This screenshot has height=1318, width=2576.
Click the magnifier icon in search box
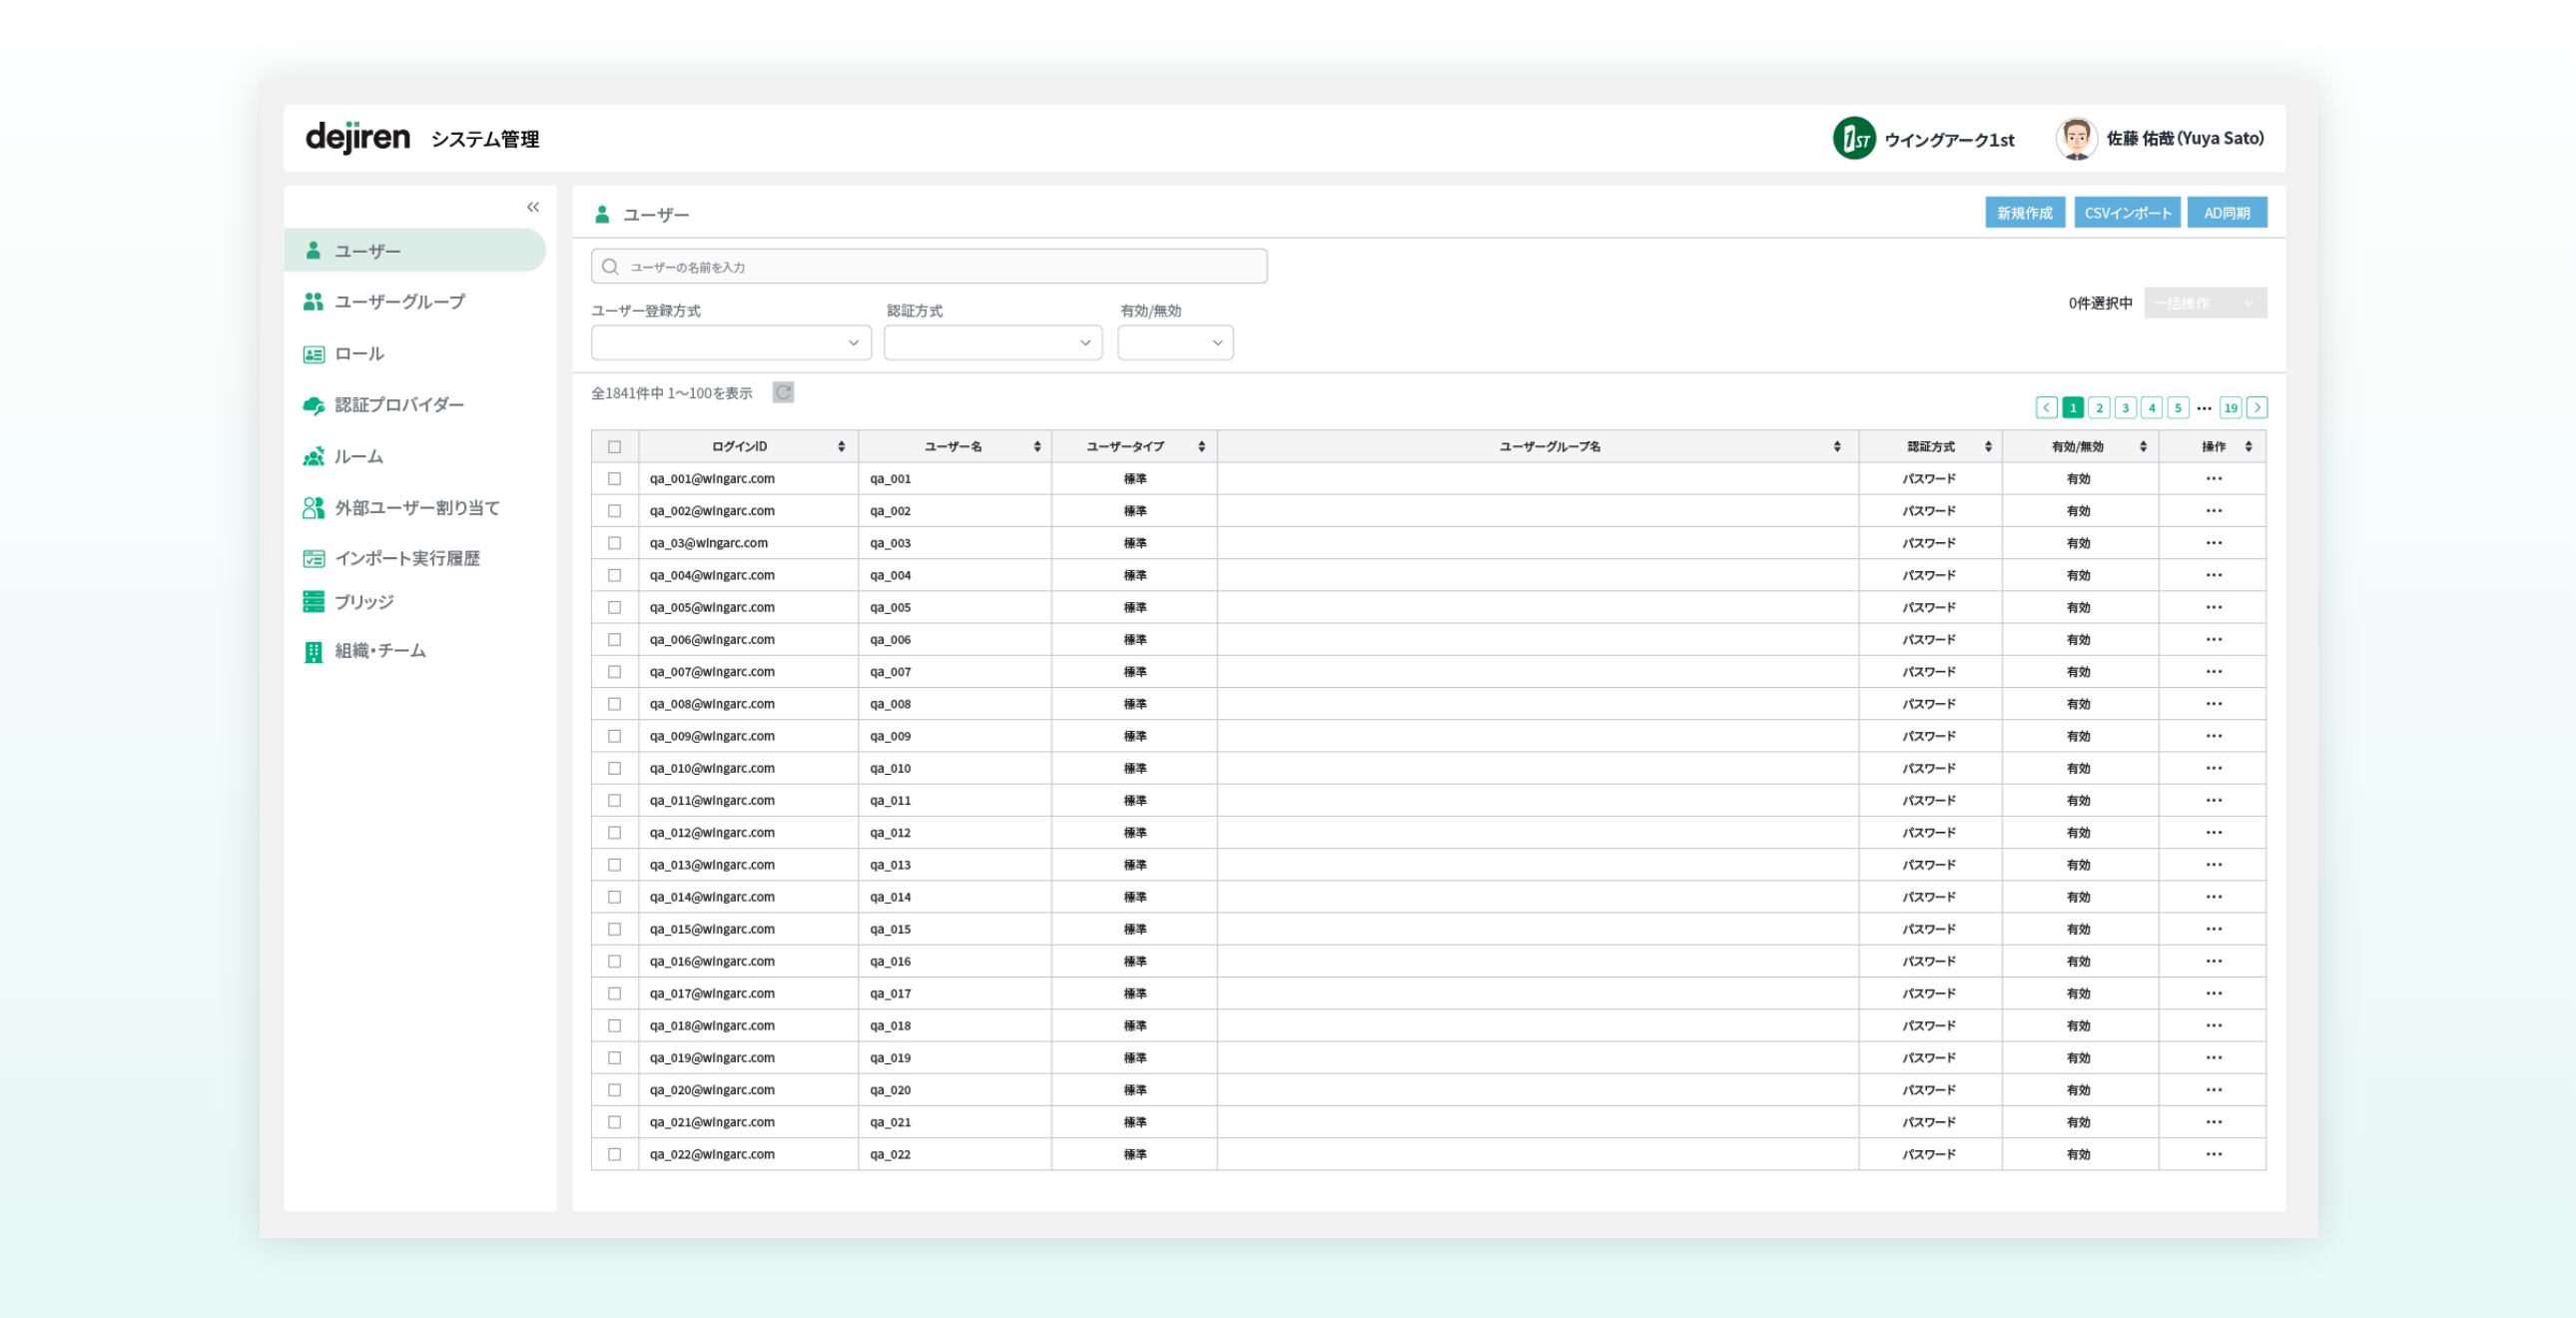click(610, 266)
